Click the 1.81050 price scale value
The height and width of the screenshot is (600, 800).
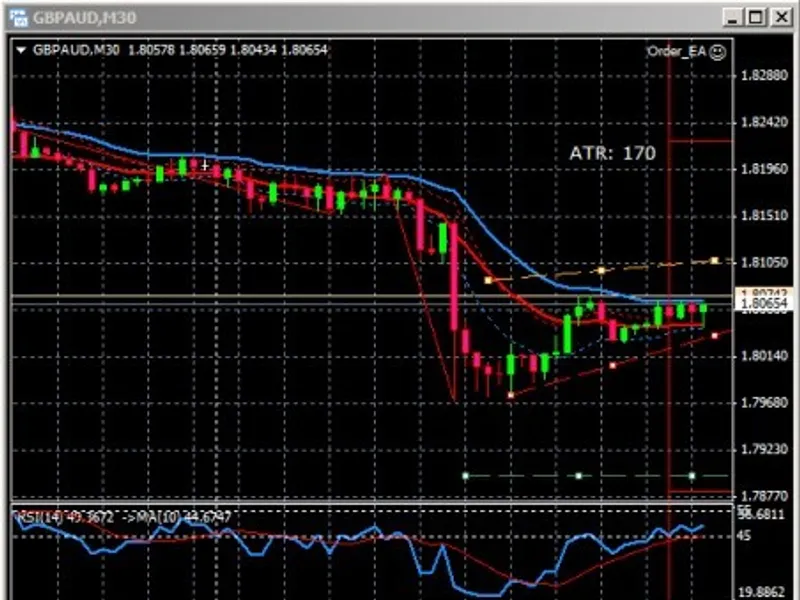[x=764, y=262]
